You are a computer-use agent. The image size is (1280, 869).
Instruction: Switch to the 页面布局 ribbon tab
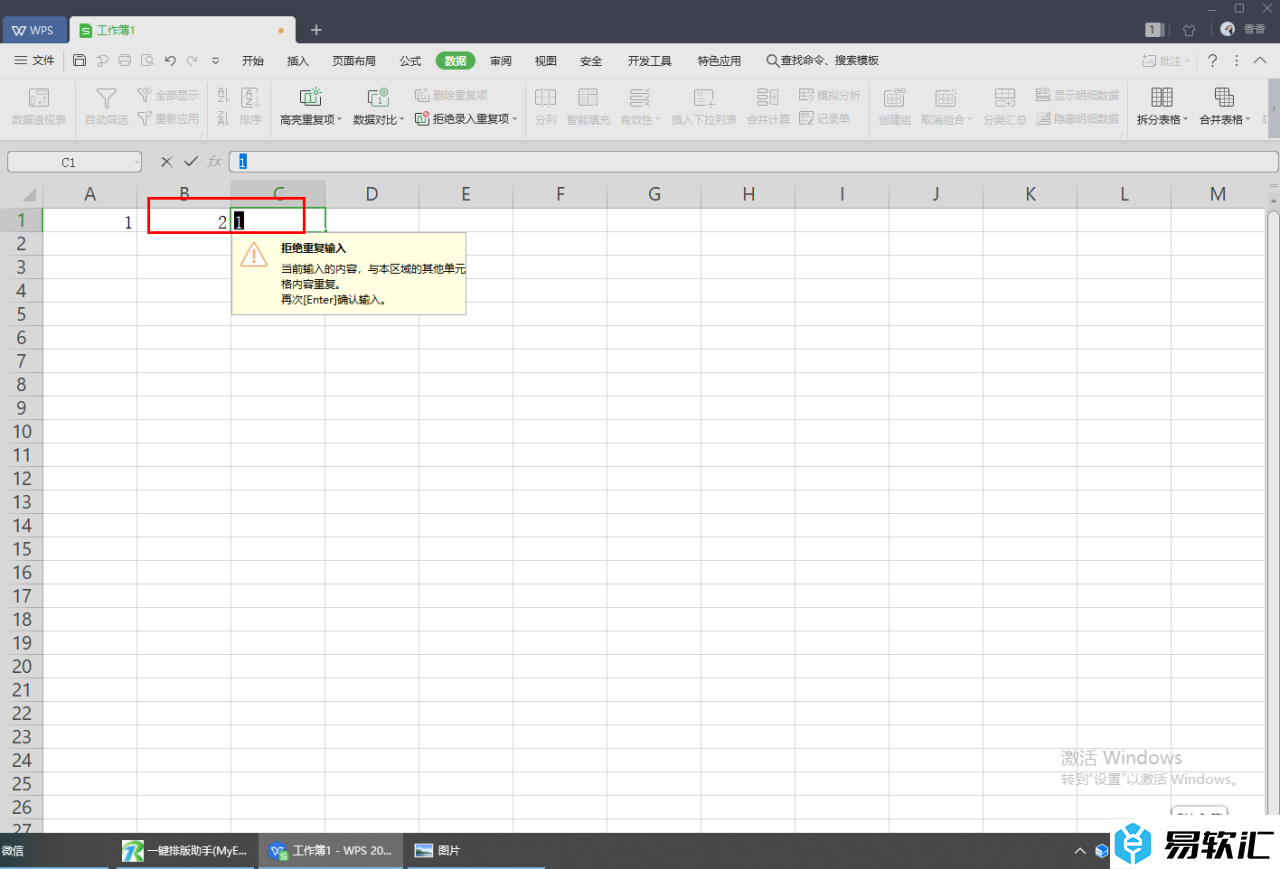click(x=354, y=61)
